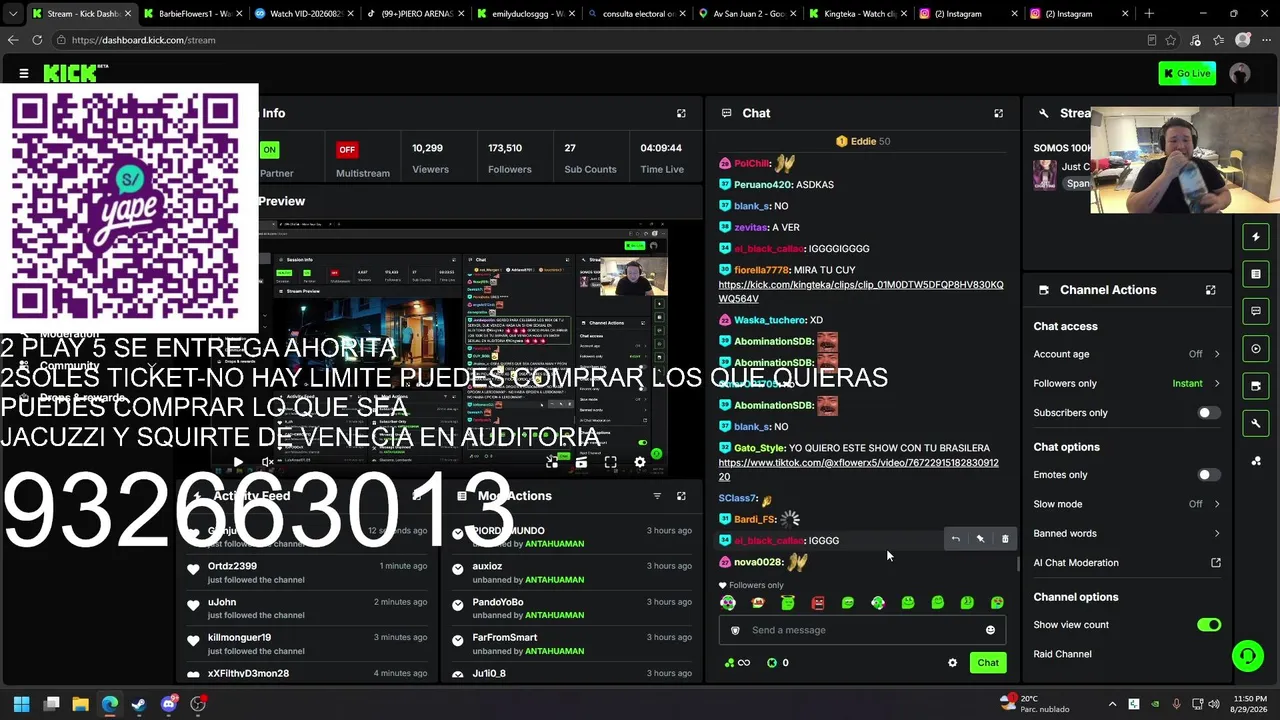Switch to the Av San Juan 2 Maps tab

pyautogui.click(x=747, y=14)
